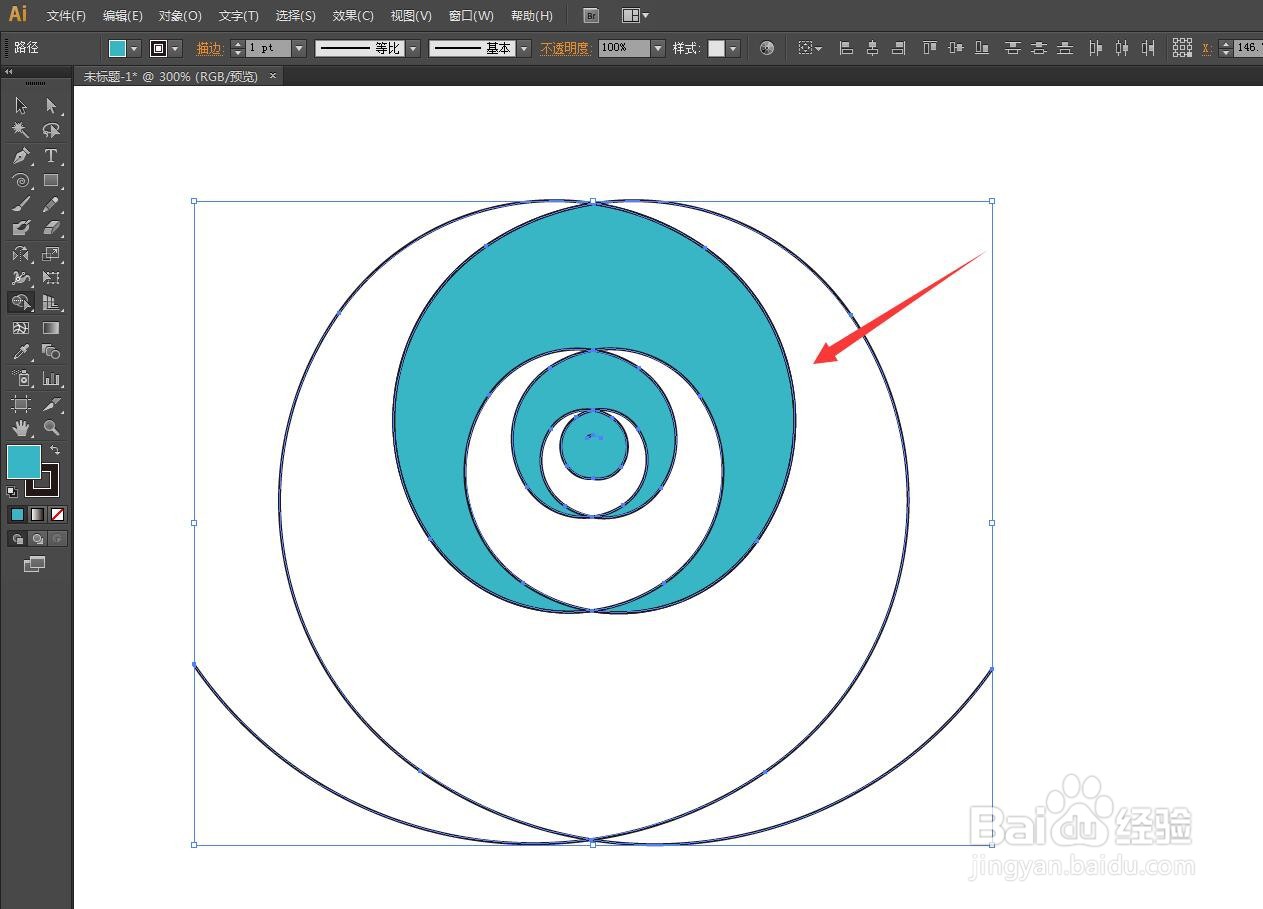Change screen mode at toolbar bottom
Screen dimensions: 1263x909
[x=35, y=564]
